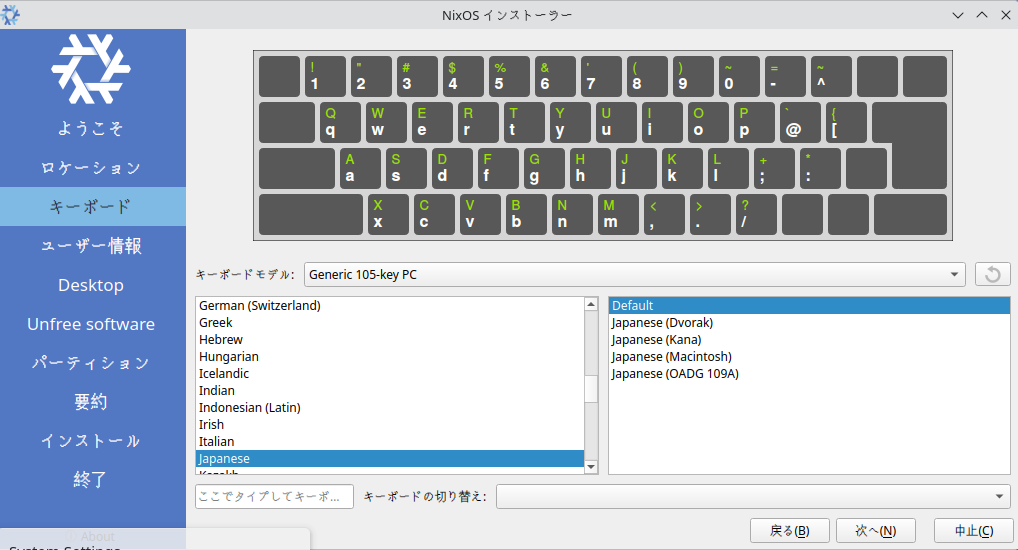Click the = - key in keyboard preview
Viewport: 1018px width, 550px height.
(x=785, y=77)
